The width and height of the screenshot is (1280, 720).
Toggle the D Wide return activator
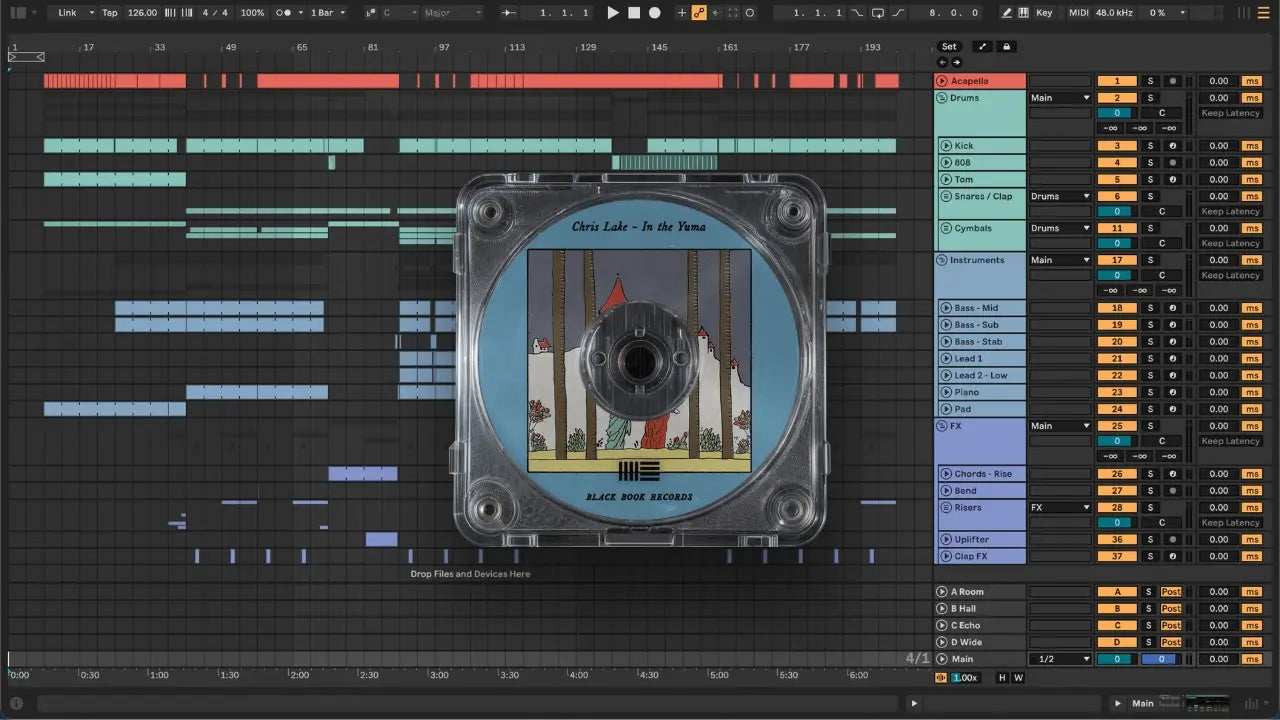tap(1117, 643)
